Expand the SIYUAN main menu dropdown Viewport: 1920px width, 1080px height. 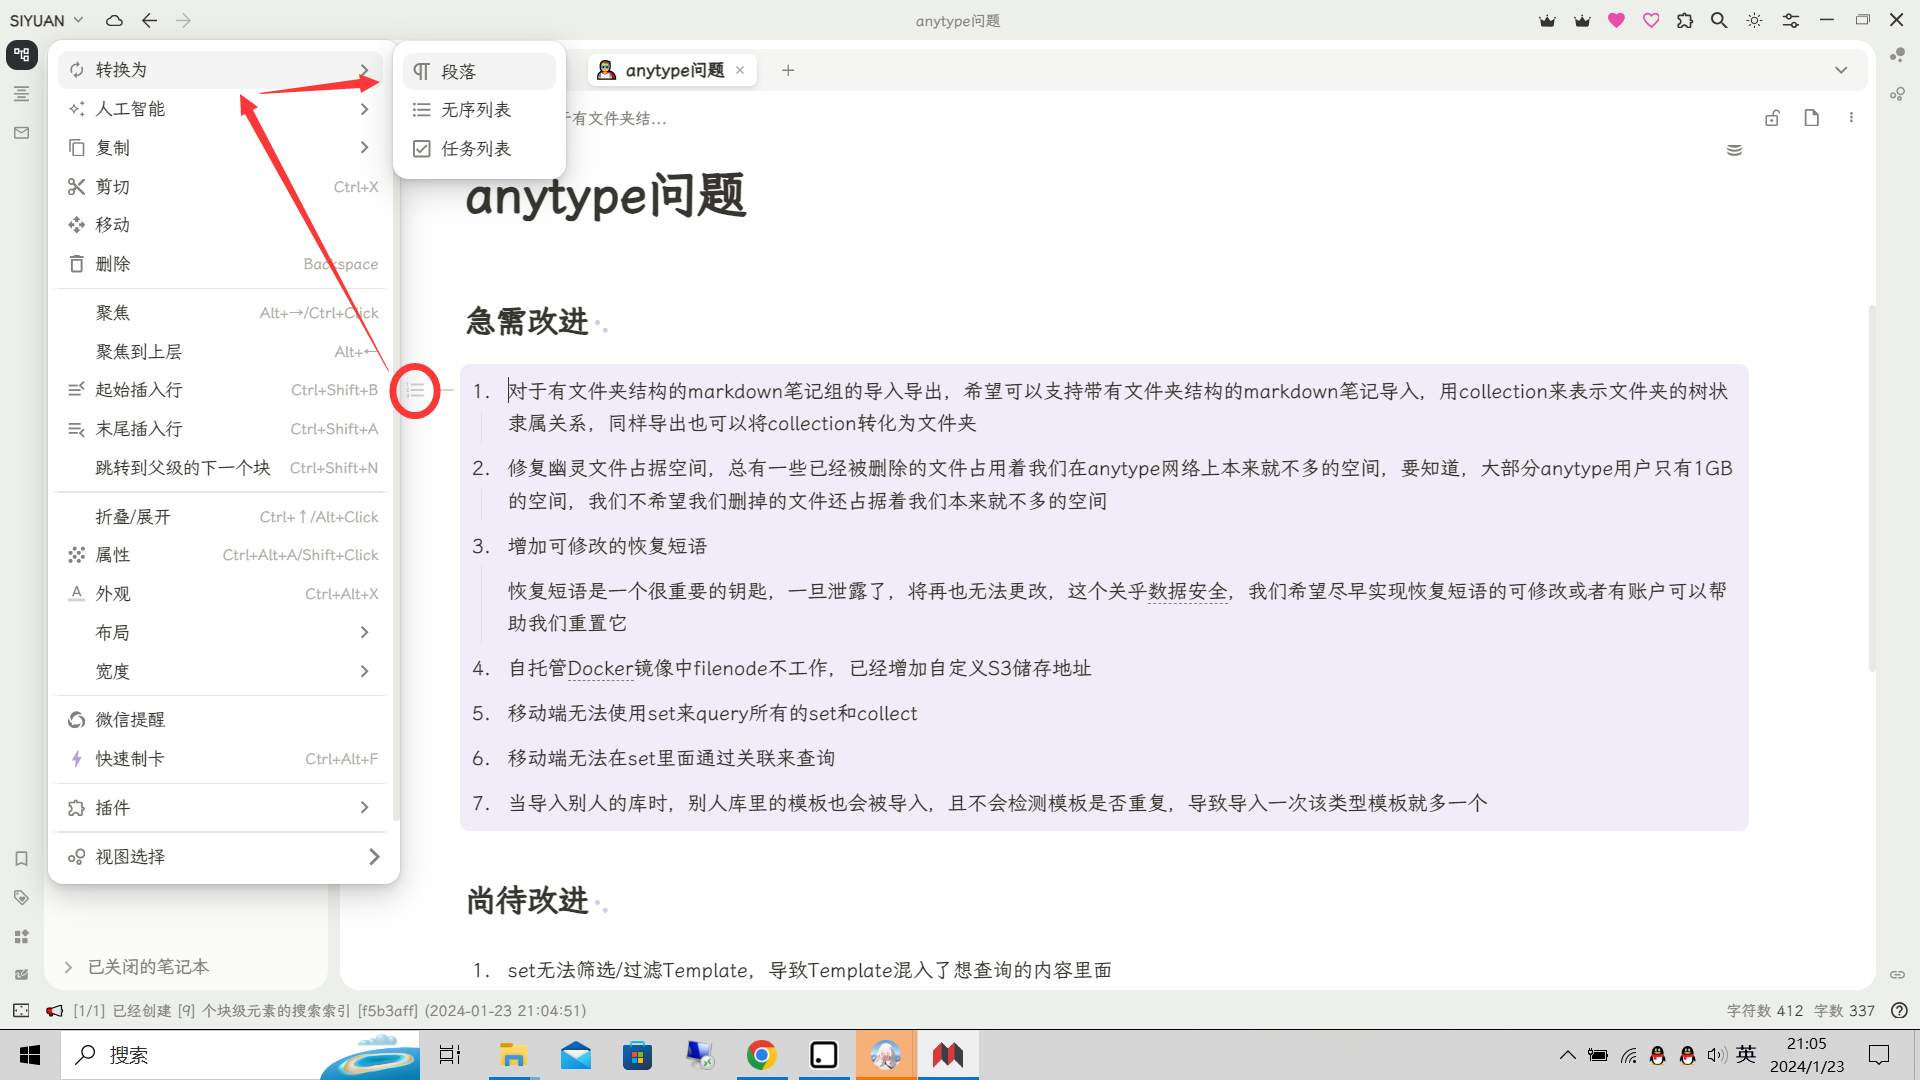pos(46,20)
